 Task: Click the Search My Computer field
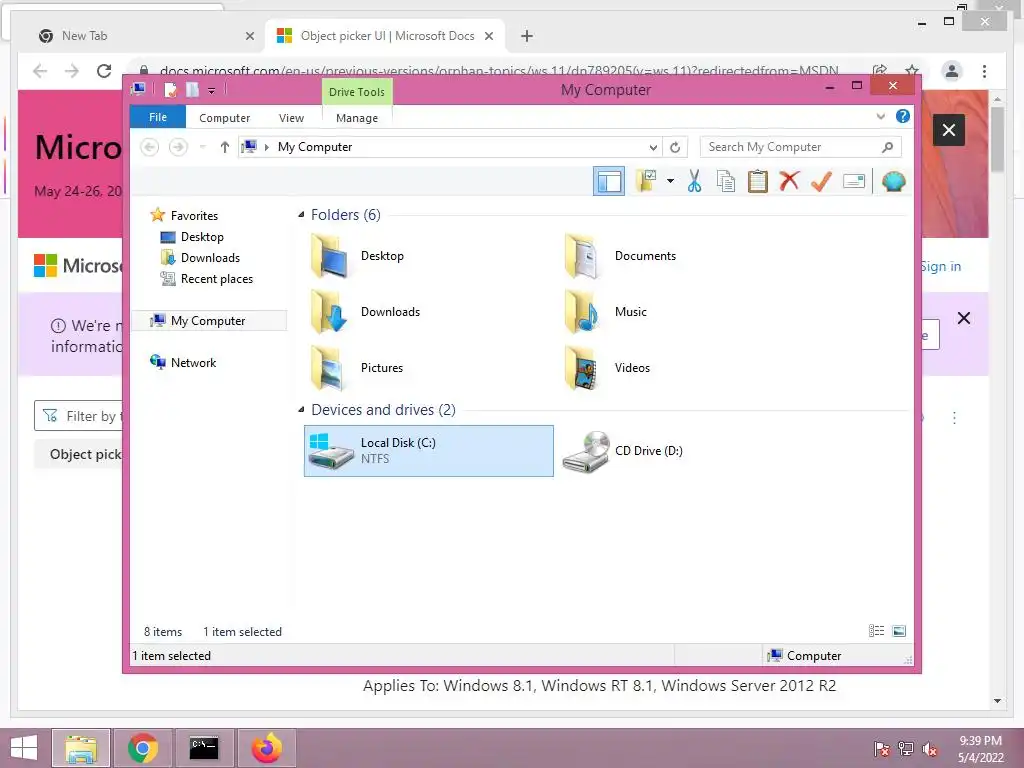pos(800,147)
